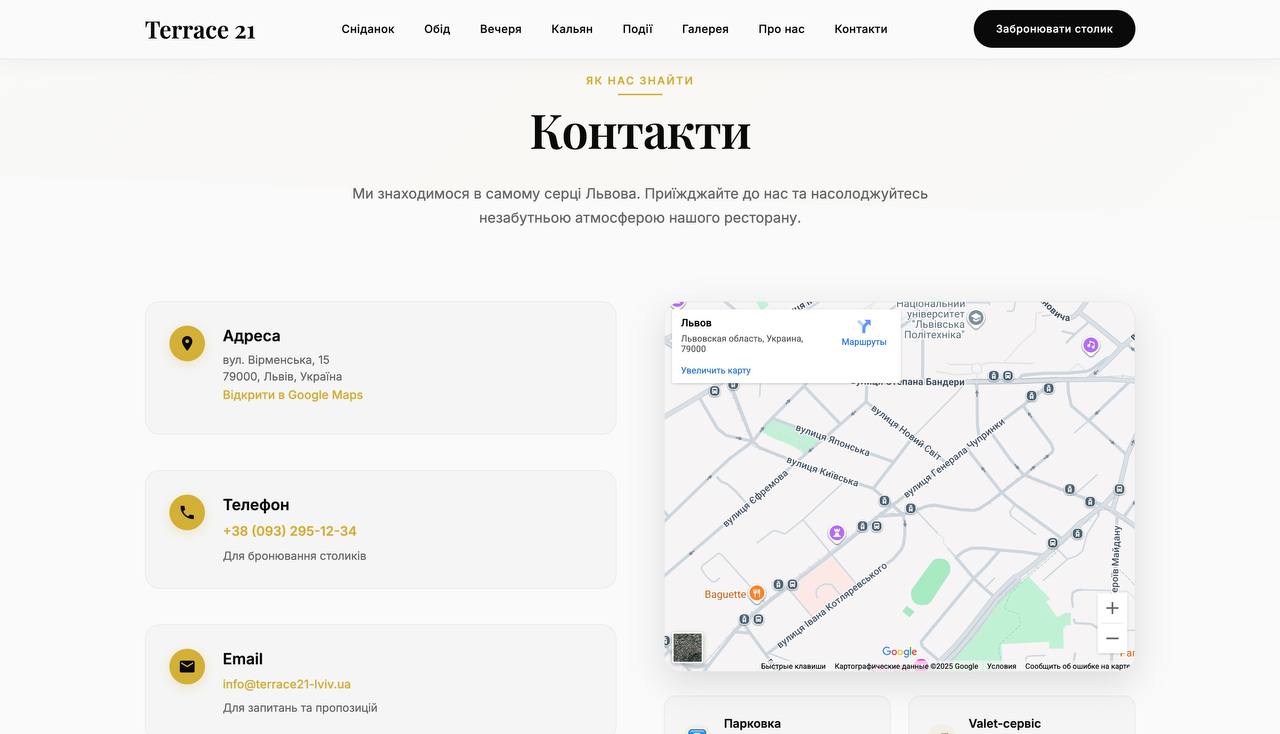This screenshot has width=1280, height=734.
Task: Click Сообщить об ошибке на карте link
Action: pos(1077,666)
